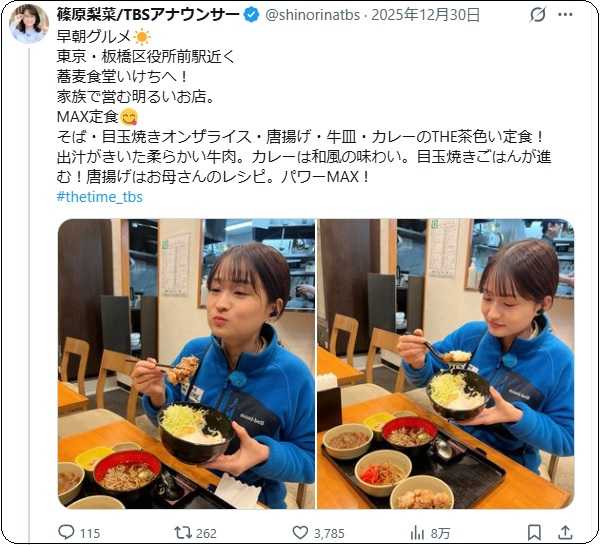Enlarge the left photo of karaage bite
Viewport: 600px width, 545px height.
tap(186, 364)
